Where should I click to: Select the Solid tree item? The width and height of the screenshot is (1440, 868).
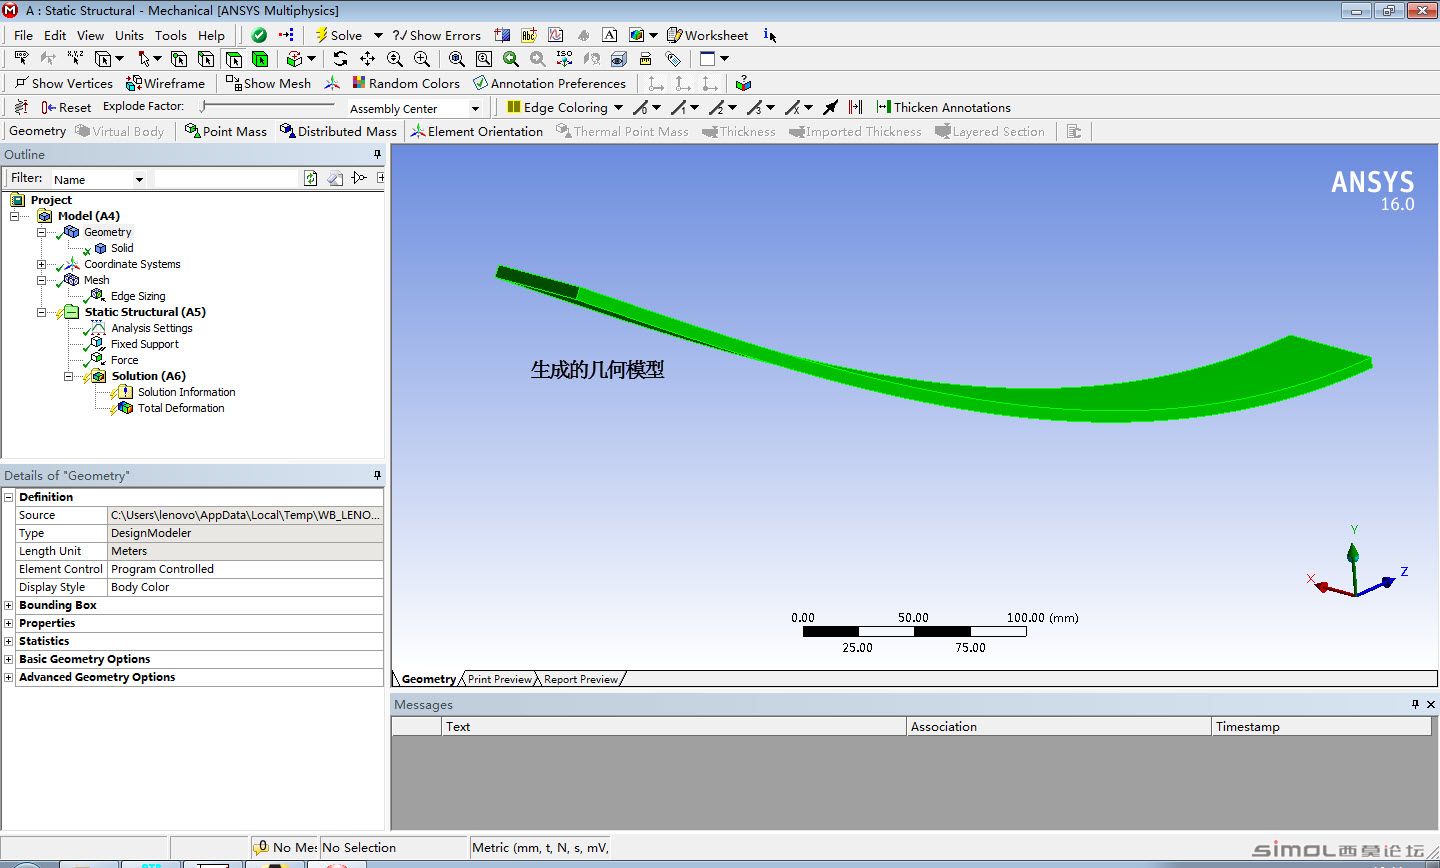[122, 248]
